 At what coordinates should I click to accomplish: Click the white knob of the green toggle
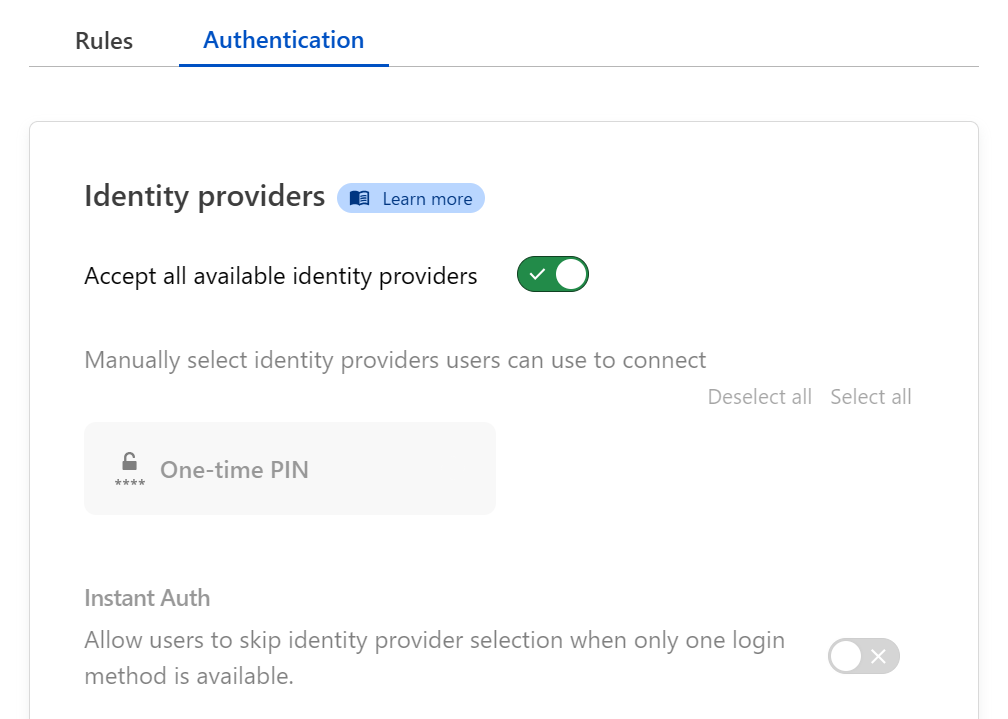570,275
